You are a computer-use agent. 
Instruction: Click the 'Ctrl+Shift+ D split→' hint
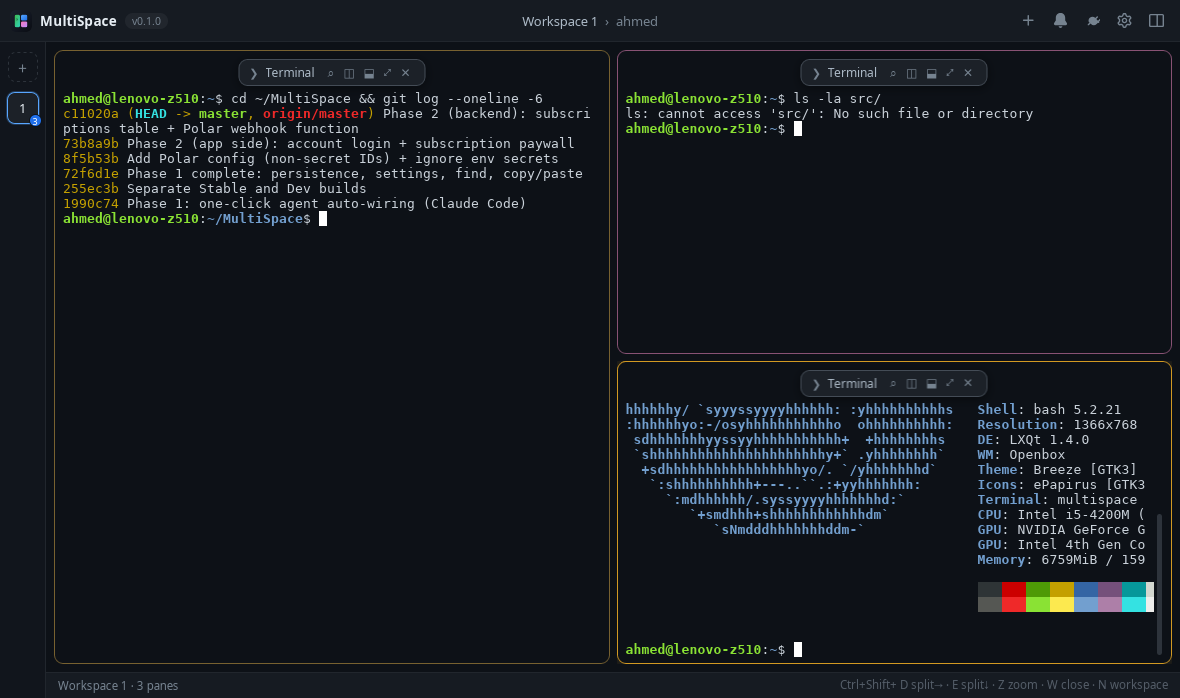(x=891, y=685)
